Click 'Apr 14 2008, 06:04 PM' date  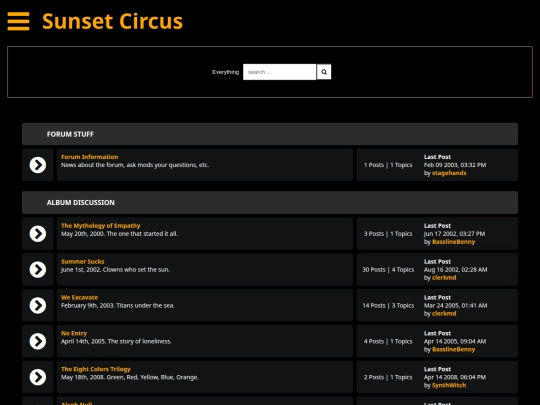point(455,377)
